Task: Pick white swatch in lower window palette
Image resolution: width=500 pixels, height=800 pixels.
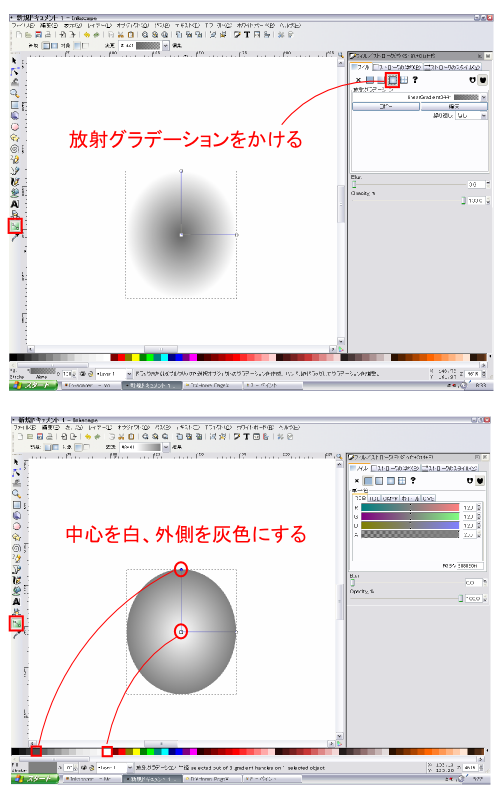Action: [x=107, y=752]
